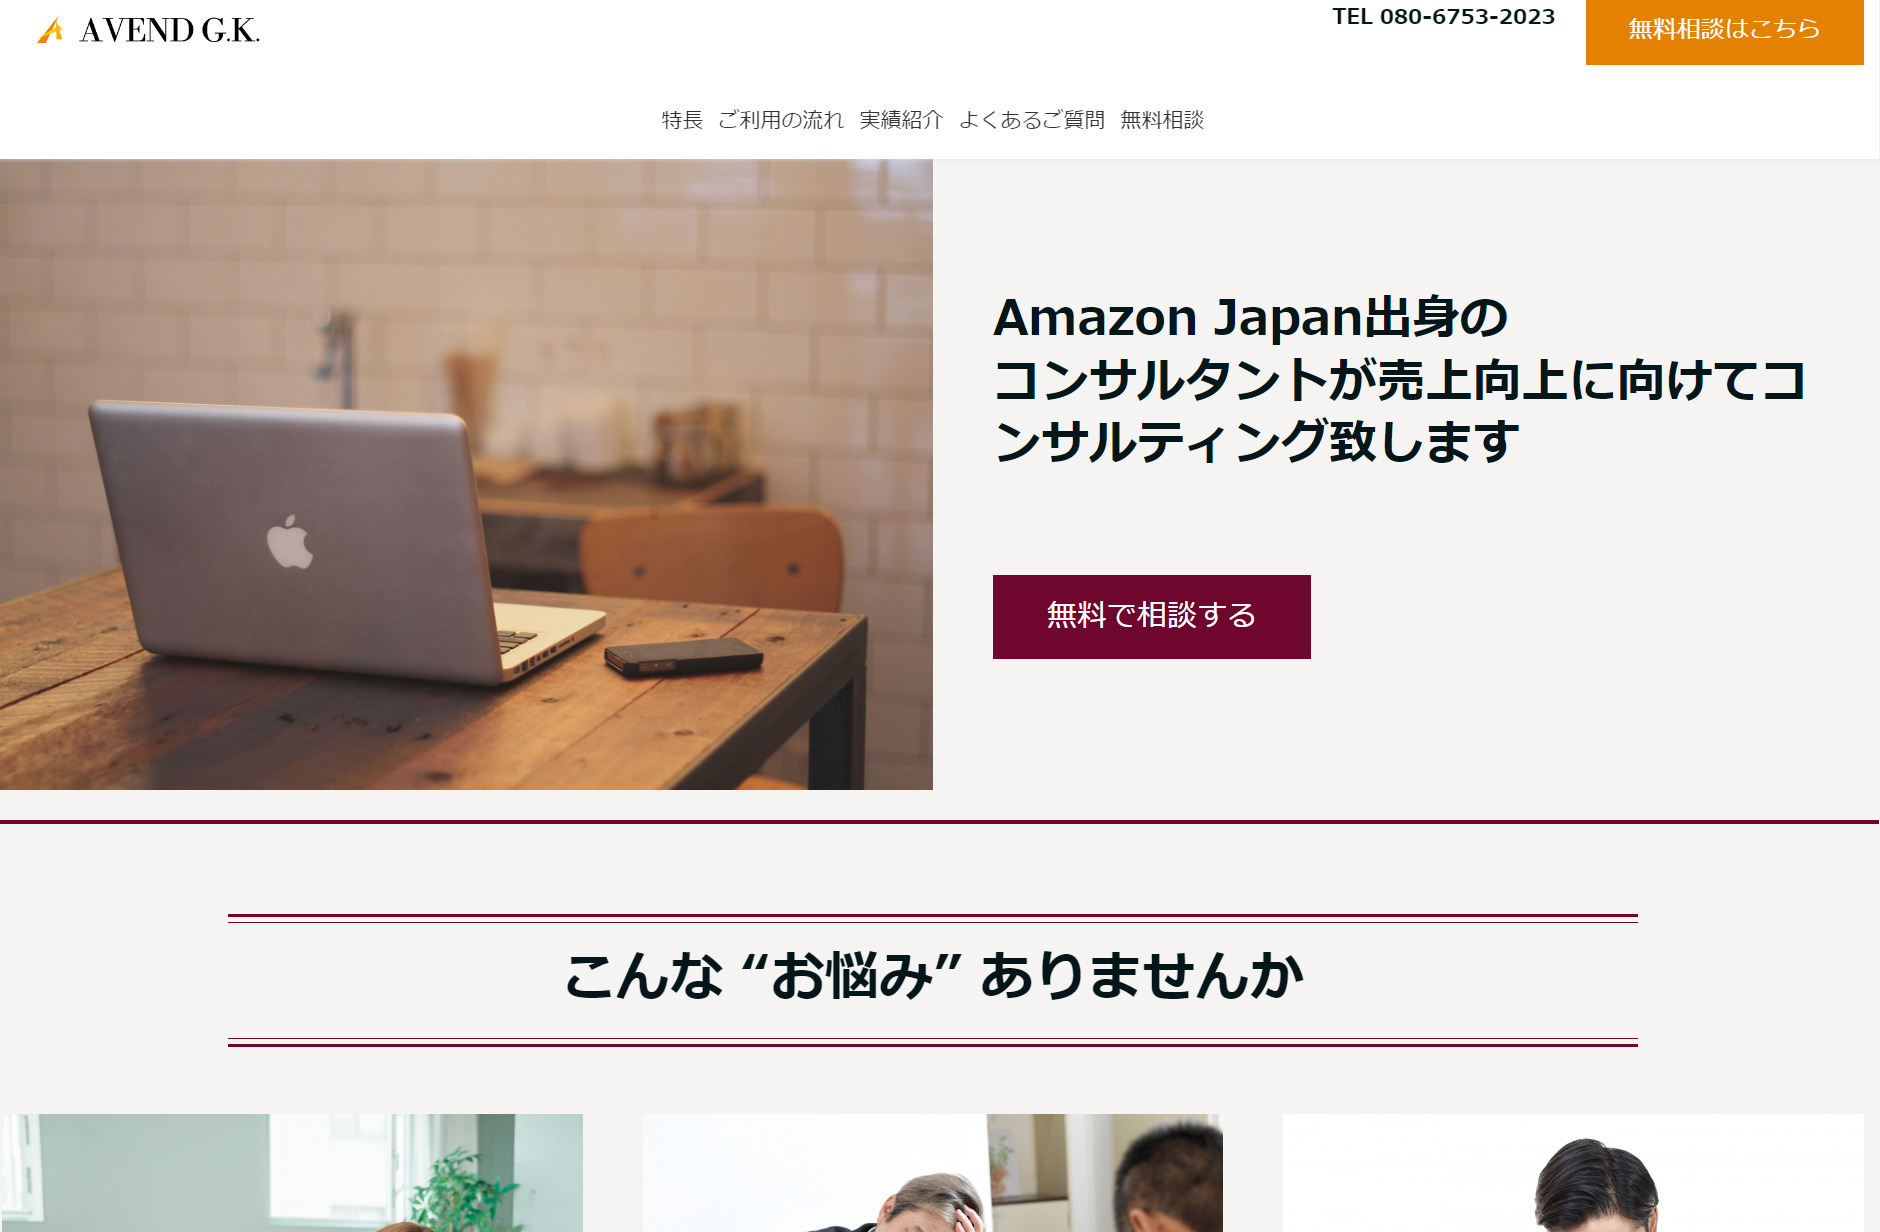
Task: Click the smartphone in the hero photo
Action: point(684,656)
